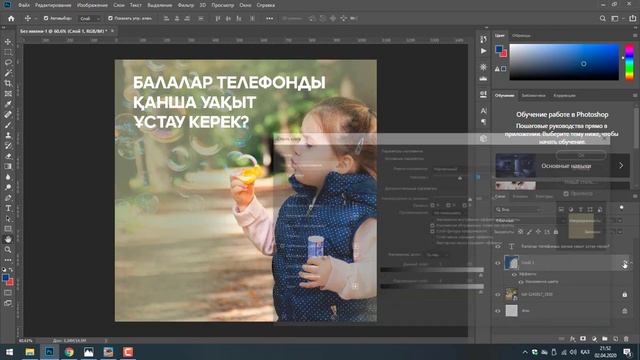640x360 pixels.
Task: Open more options ellipsis in options bar
Action: click(269, 18)
